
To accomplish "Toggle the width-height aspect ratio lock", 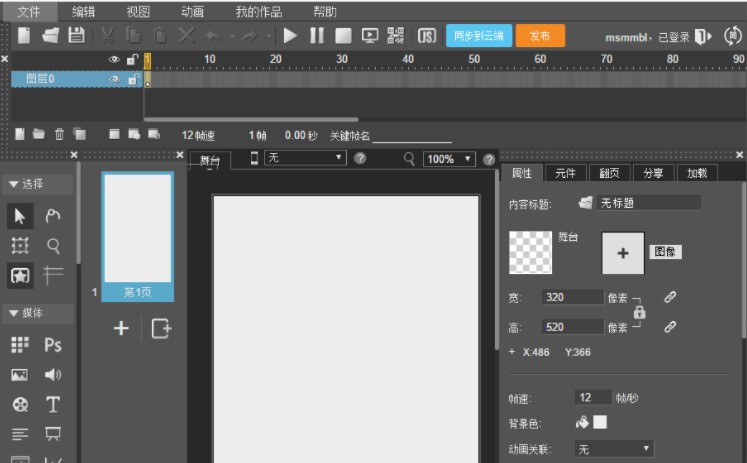I will (639, 312).
